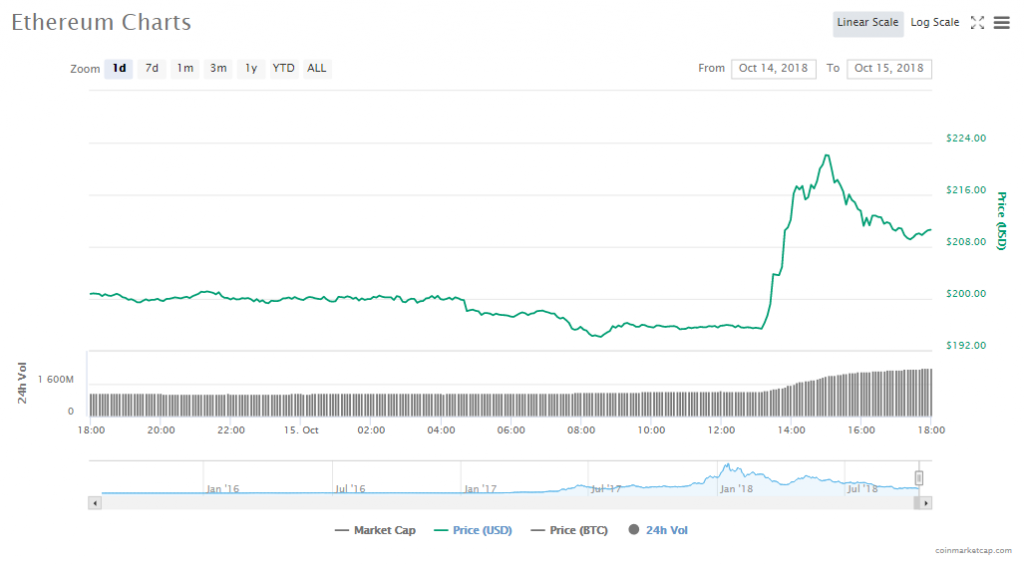Grab the navigator range handle
1024x566 pixels.
tap(919, 477)
